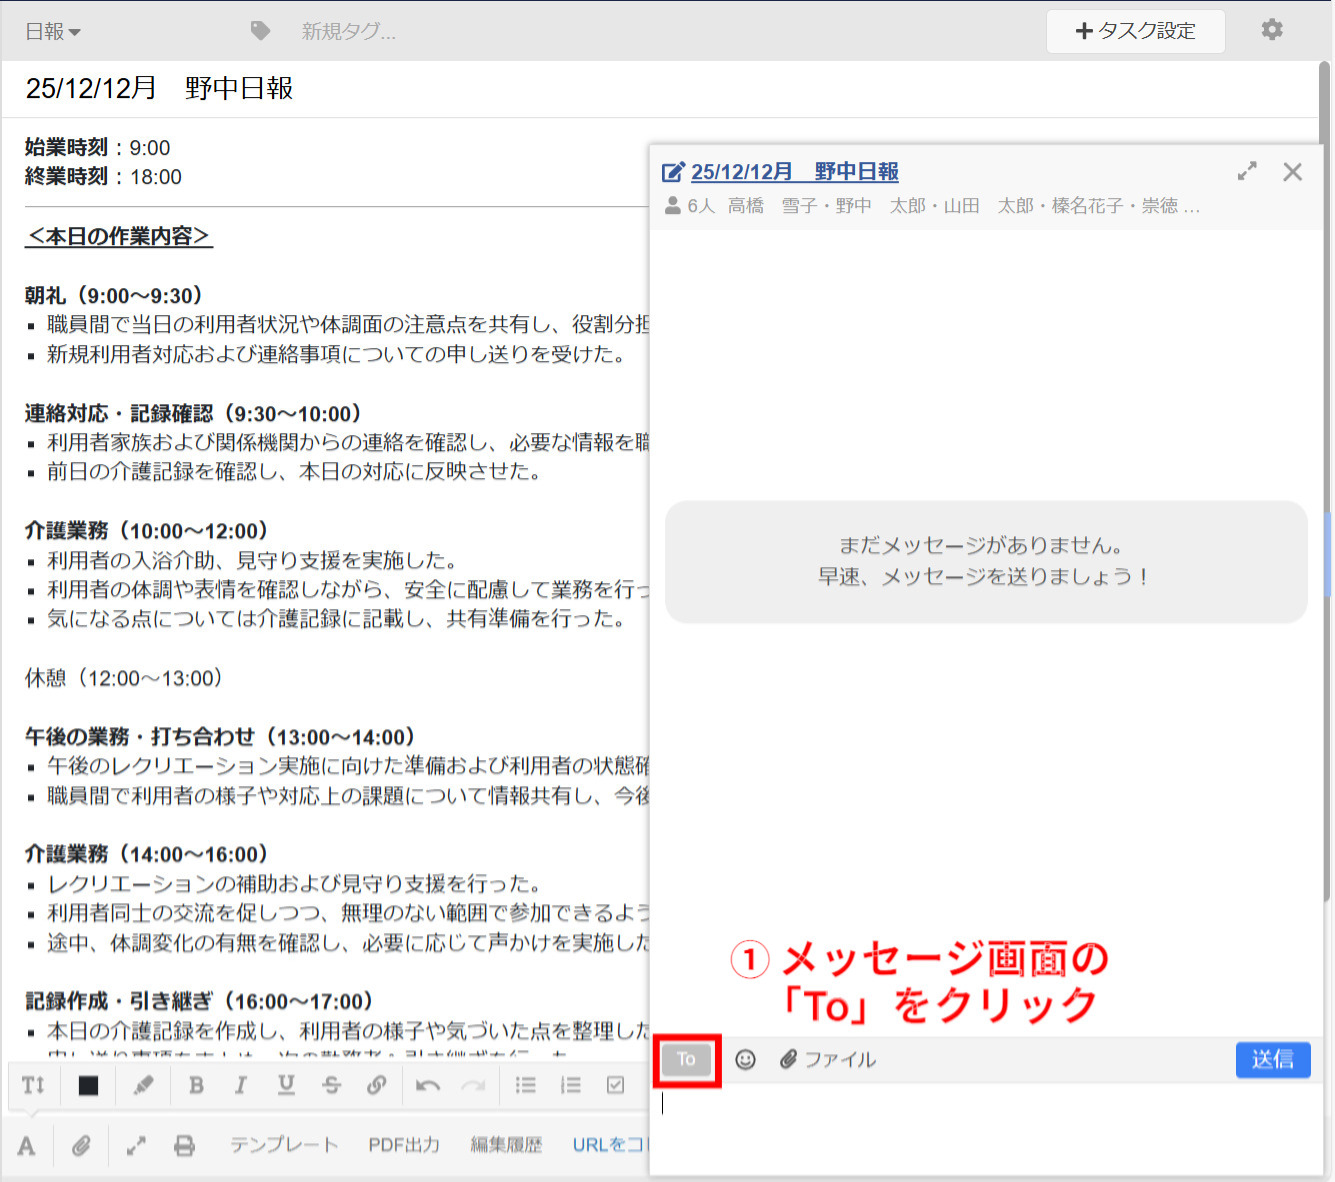Apply italic formatting

(241, 1085)
